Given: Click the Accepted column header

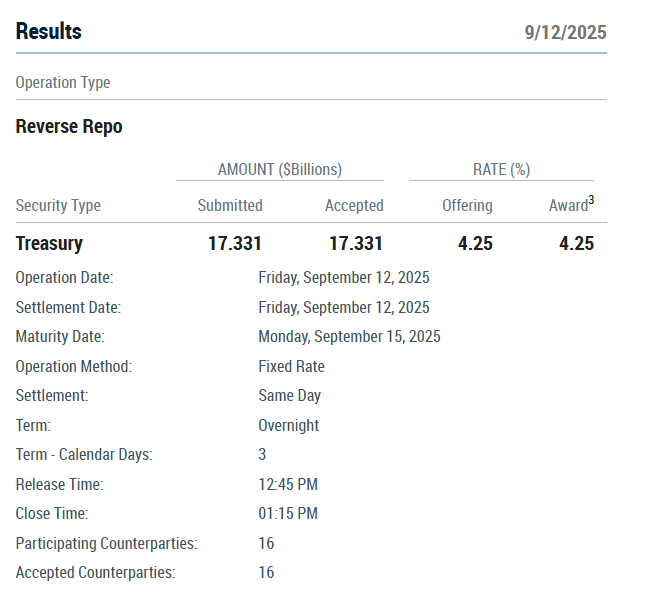Looking at the screenshot, I should [x=354, y=205].
